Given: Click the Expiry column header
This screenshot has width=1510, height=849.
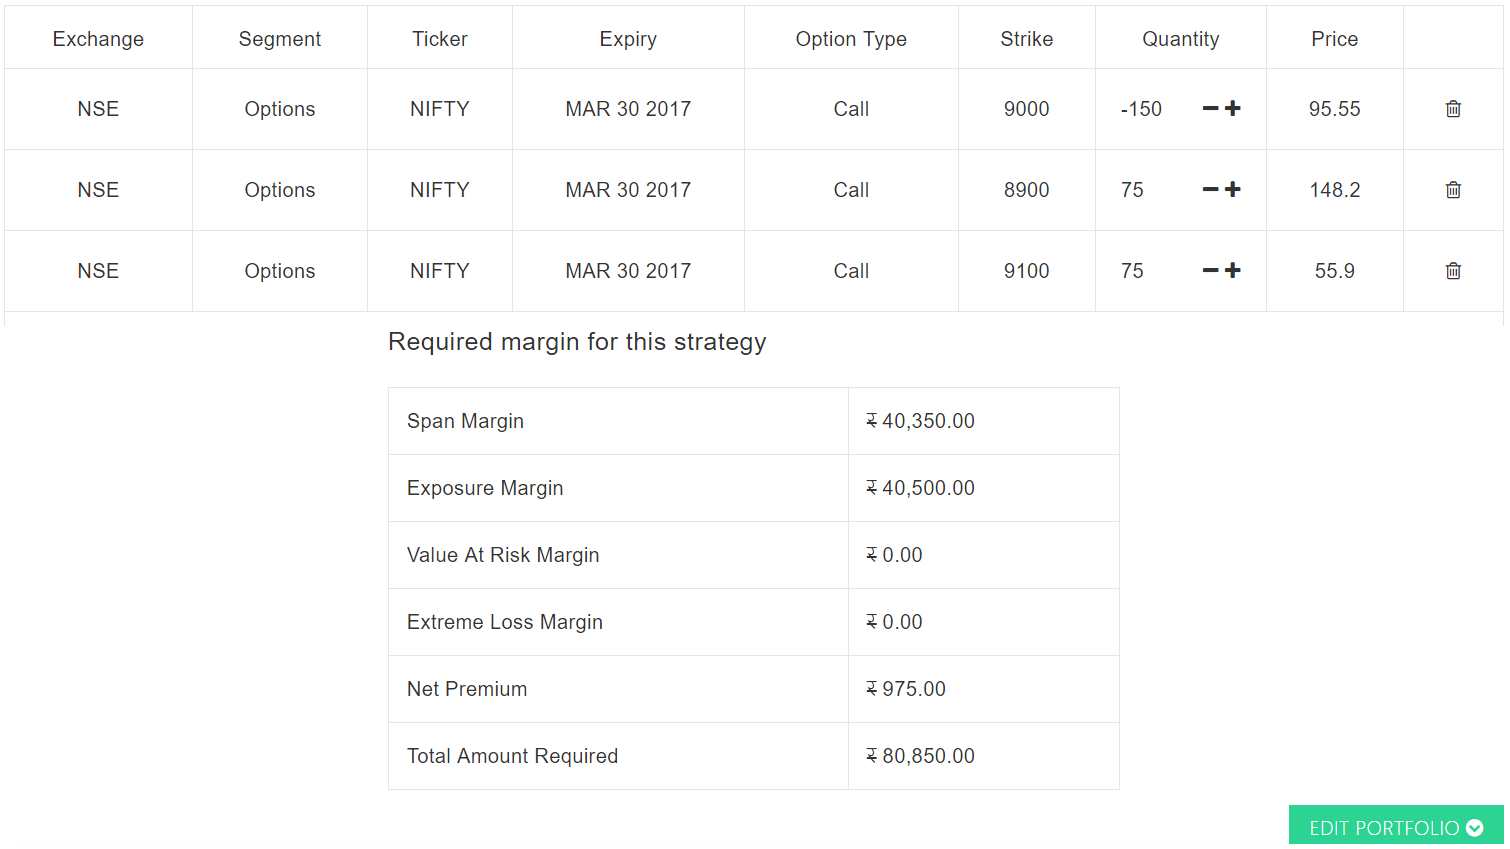Looking at the screenshot, I should coord(628,39).
